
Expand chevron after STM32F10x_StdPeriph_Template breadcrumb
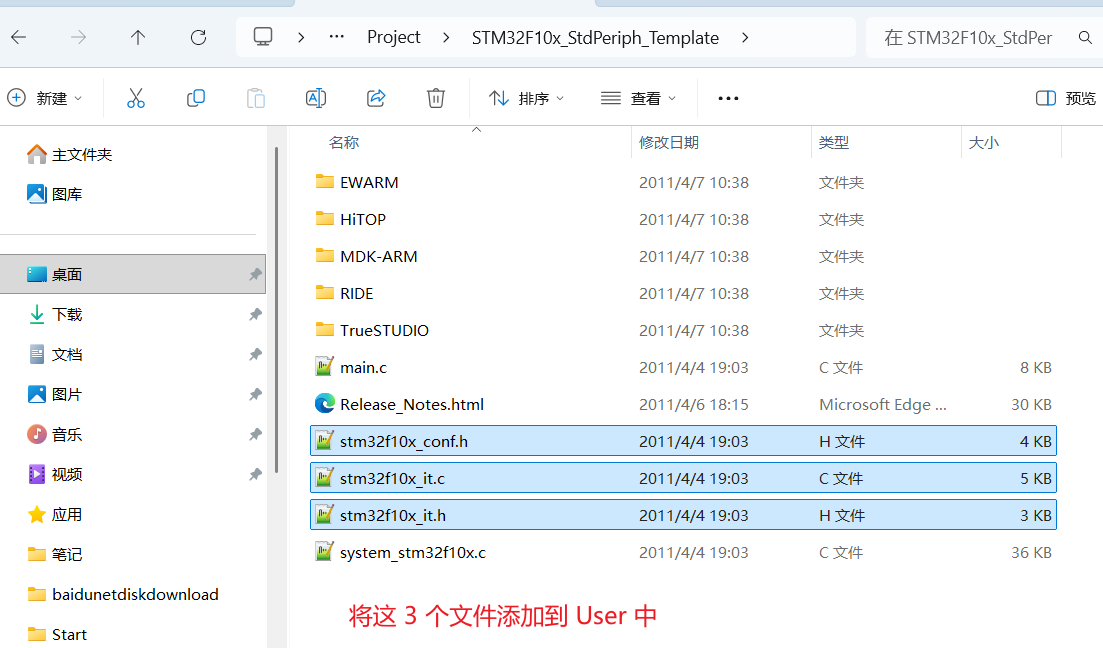point(746,37)
